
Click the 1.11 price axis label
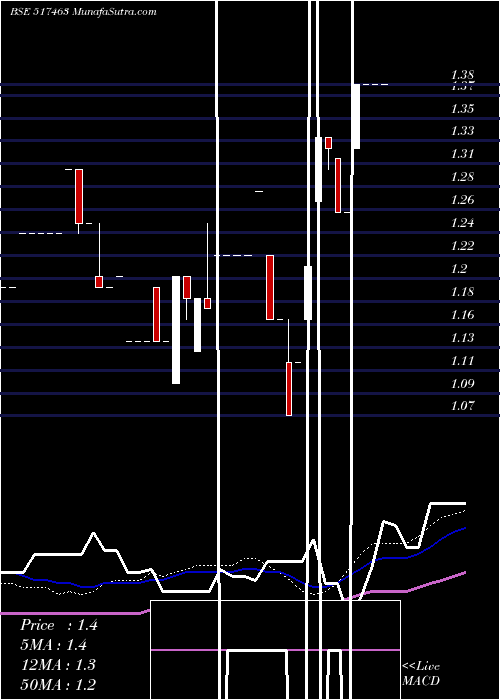pyautogui.click(x=462, y=361)
